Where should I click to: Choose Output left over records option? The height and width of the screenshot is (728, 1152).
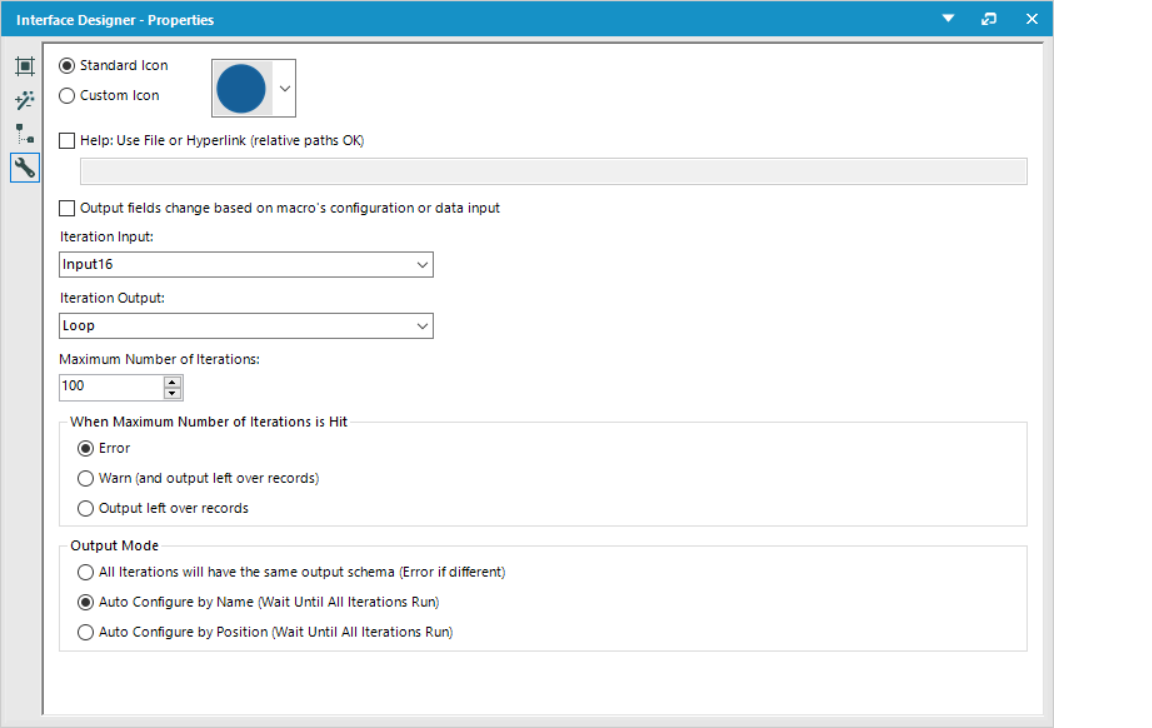point(85,508)
